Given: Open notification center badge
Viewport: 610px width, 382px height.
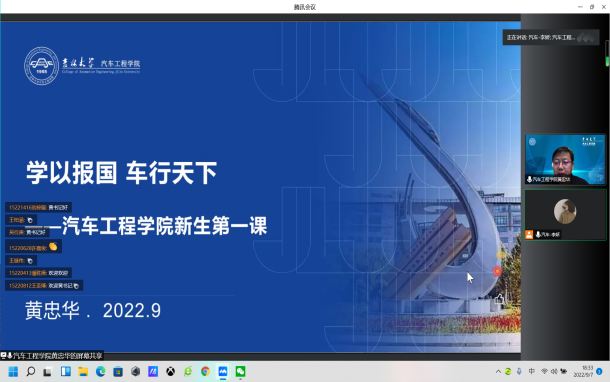Looking at the screenshot, I should coord(599,371).
